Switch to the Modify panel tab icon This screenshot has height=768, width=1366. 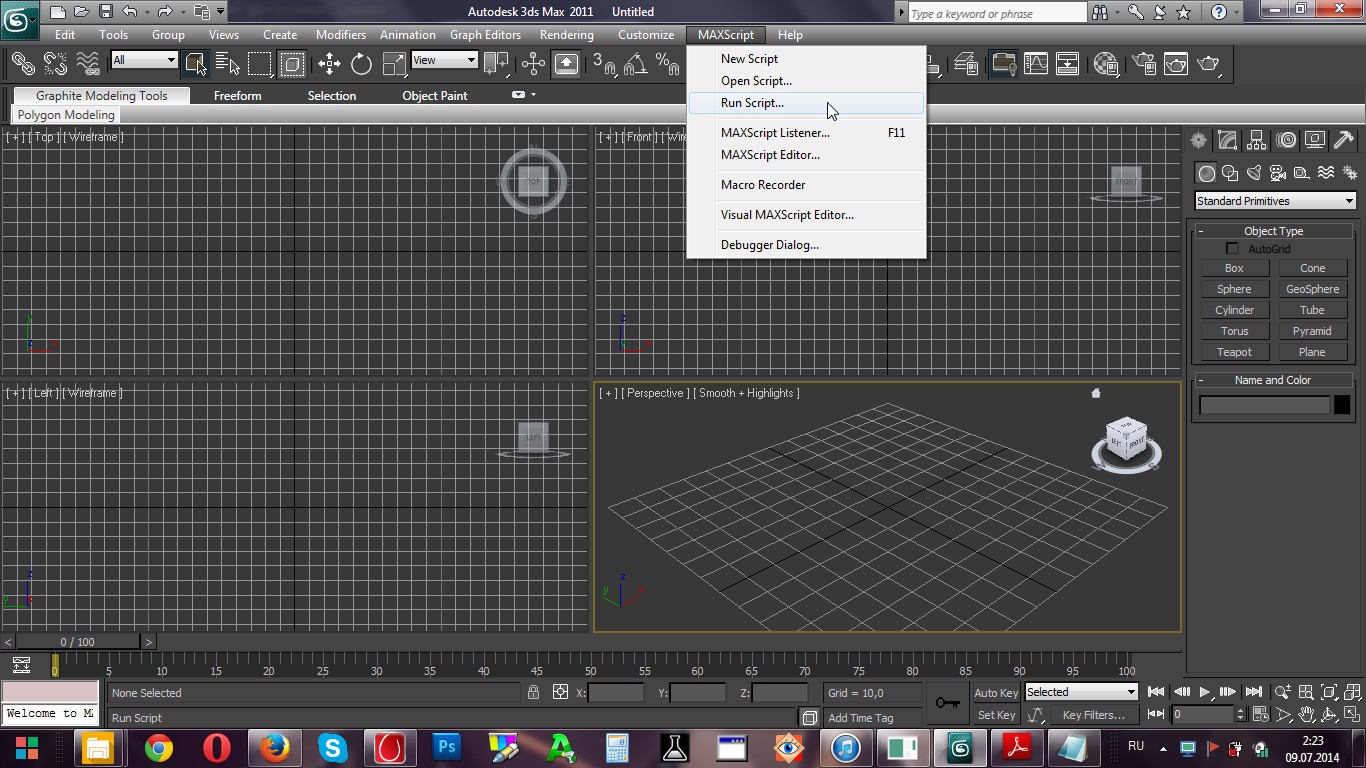coord(1227,140)
